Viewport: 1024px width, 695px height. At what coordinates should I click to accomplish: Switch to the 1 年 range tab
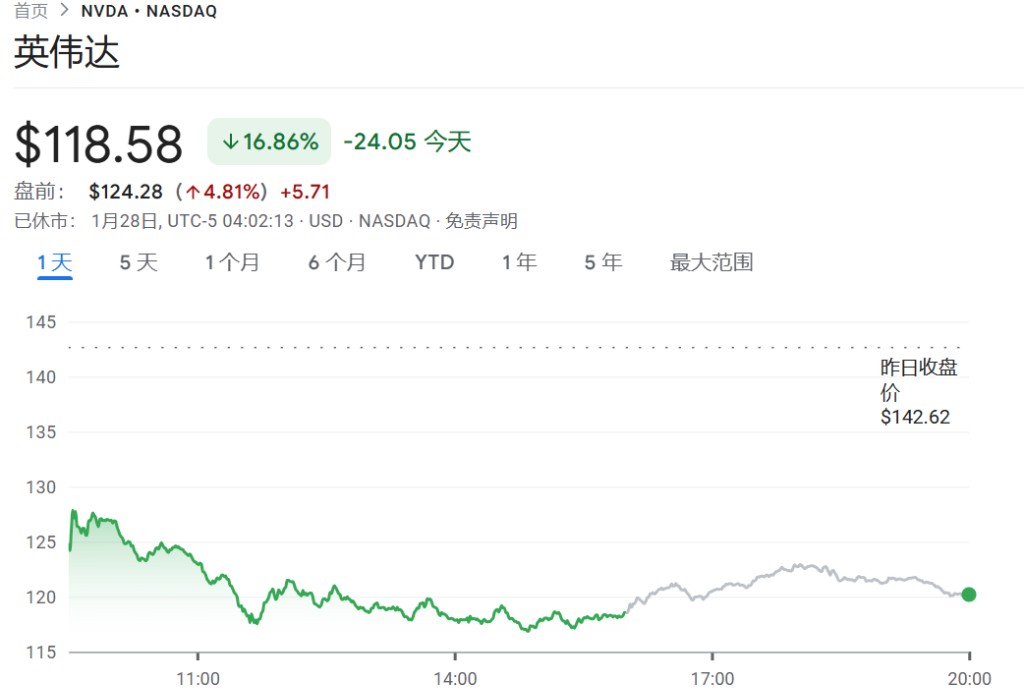[519, 263]
